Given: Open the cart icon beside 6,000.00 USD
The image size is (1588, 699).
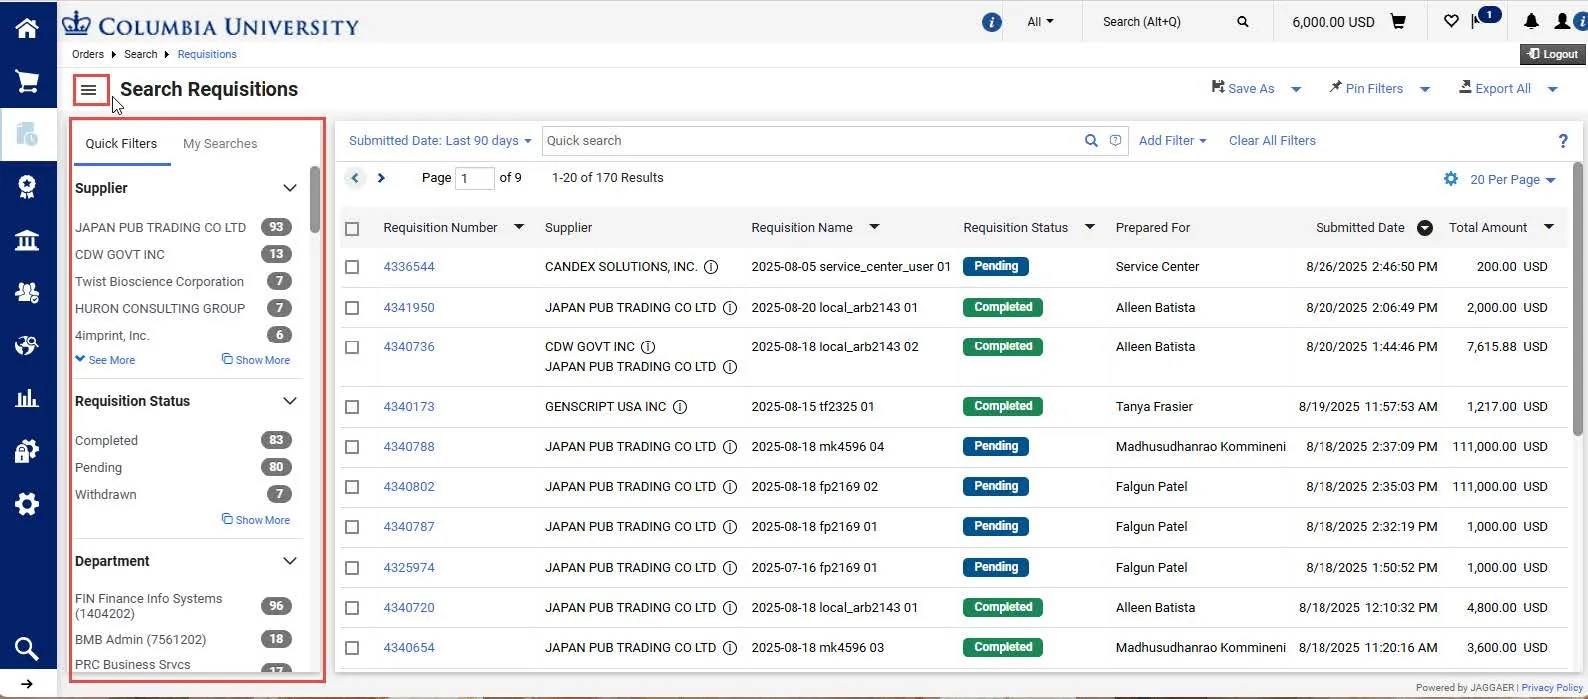Looking at the screenshot, I should pyautogui.click(x=1398, y=21).
